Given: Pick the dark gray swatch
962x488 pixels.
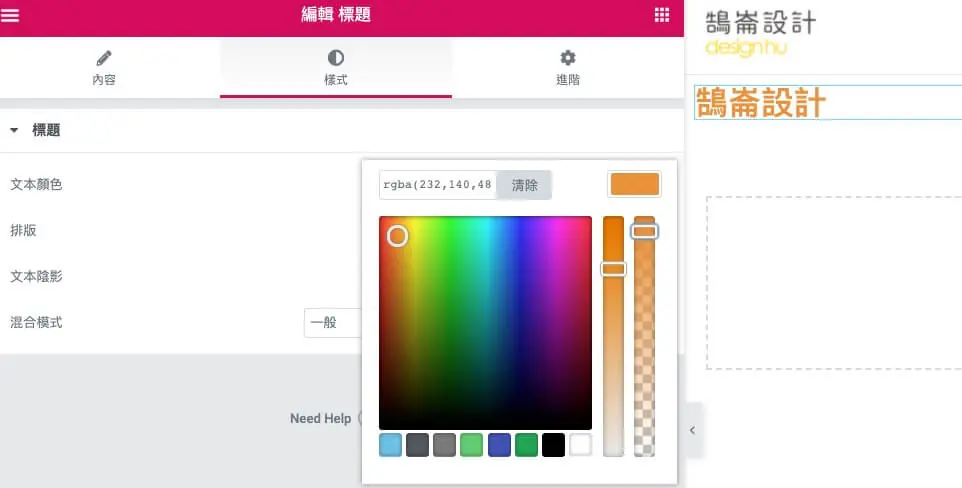Looking at the screenshot, I should tap(417, 445).
